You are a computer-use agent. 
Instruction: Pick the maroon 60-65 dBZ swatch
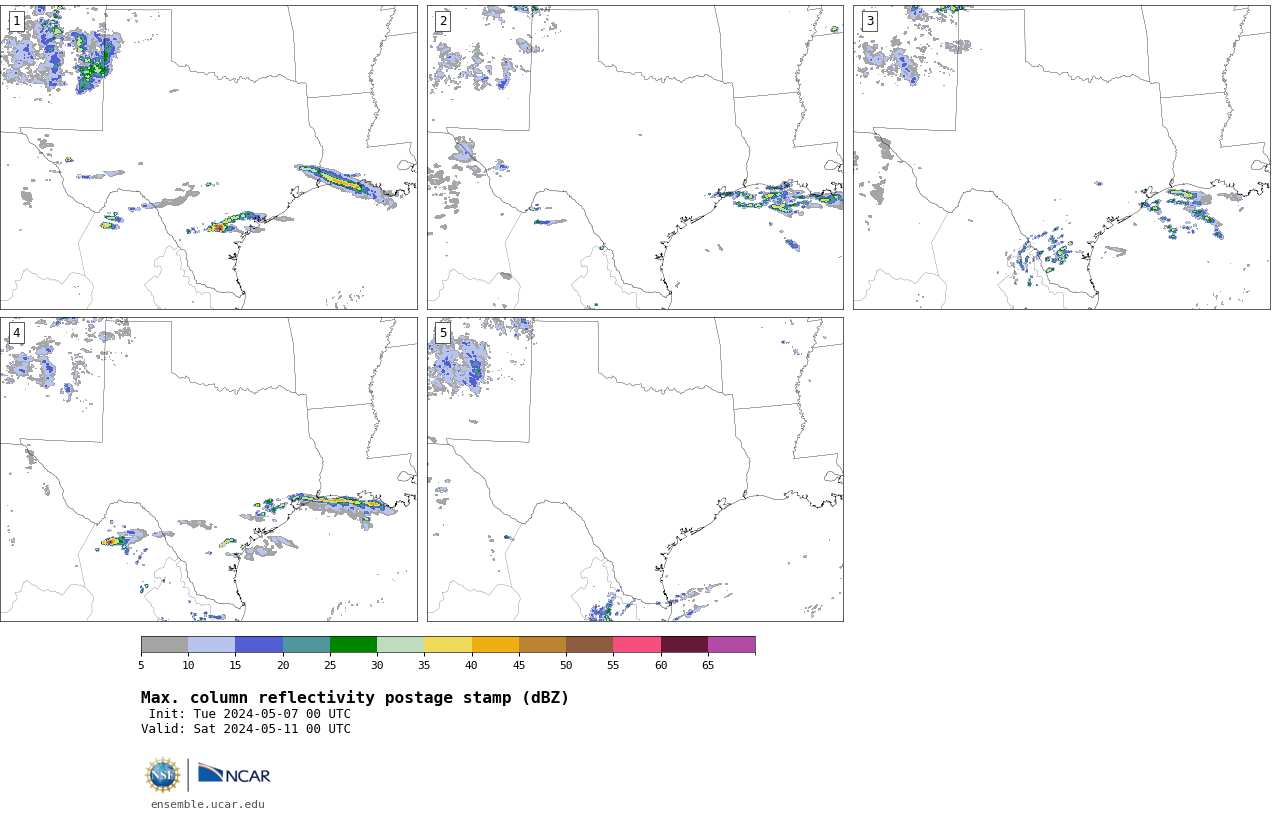[x=684, y=644]
